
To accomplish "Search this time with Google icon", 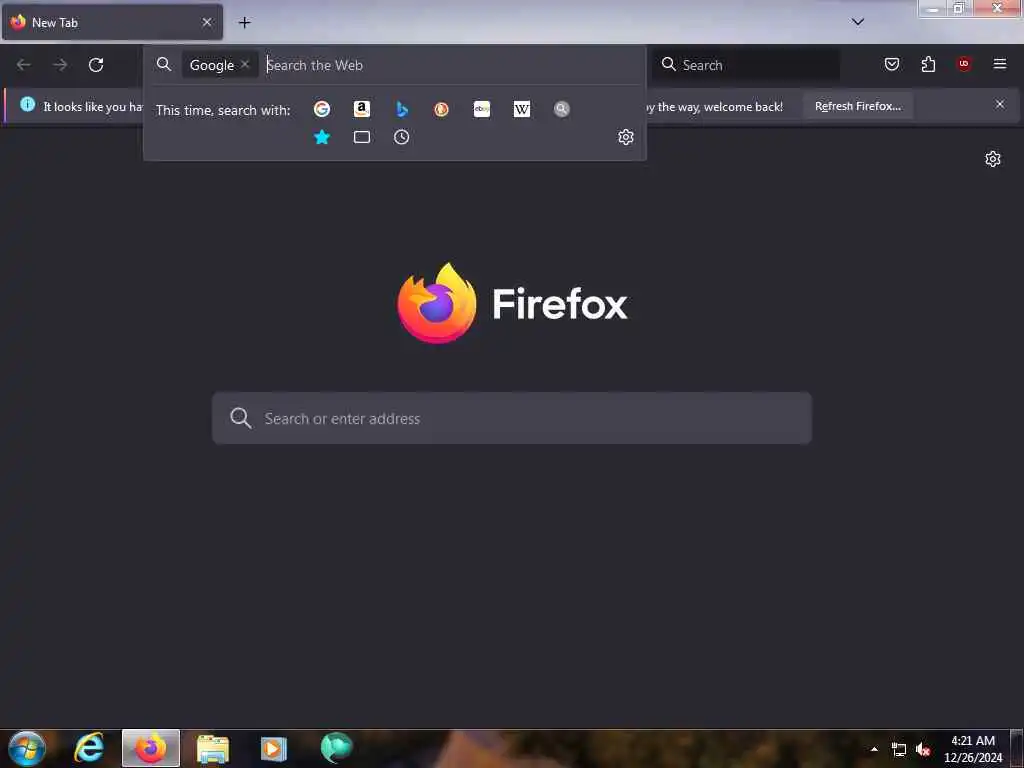I will tap(321, 109).
